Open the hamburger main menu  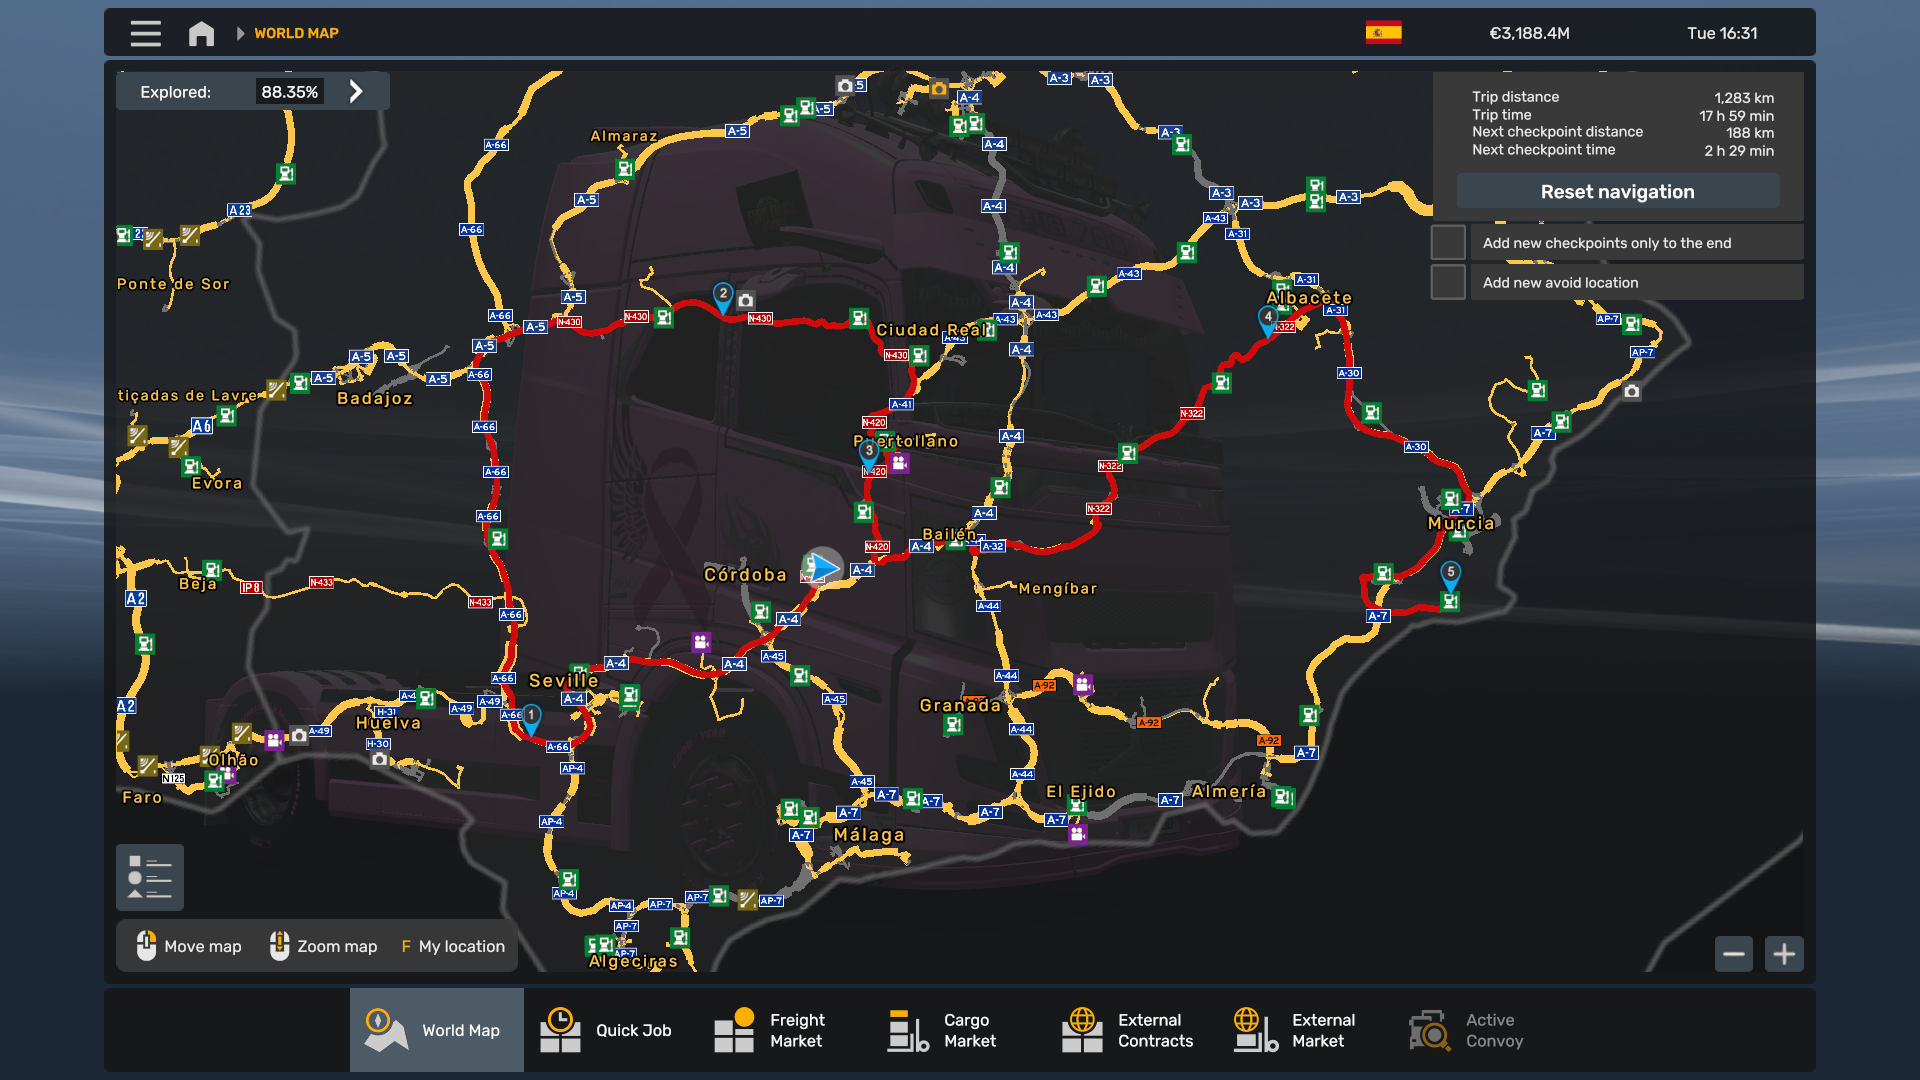point(145,33)
